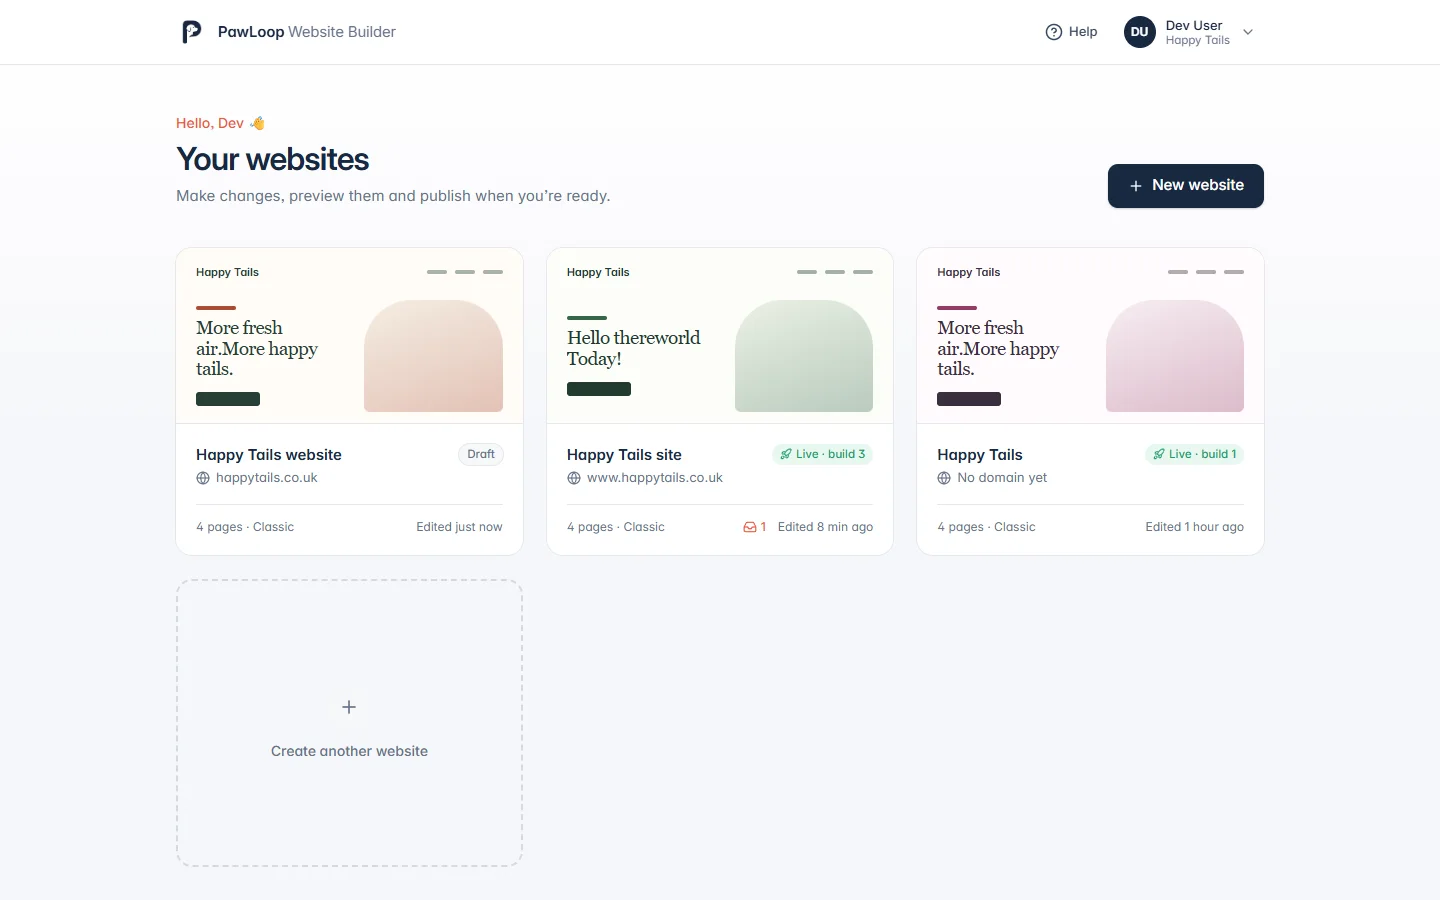Click Edited just now text
The height and width of the screenshot is (900, 1440).
click(459, 527)
